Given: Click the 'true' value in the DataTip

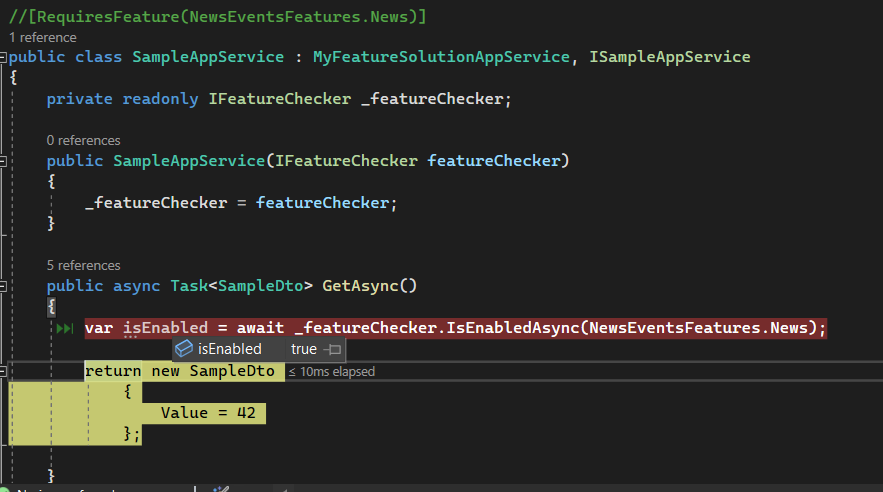Looking at the screenshot, I should point(304,349).
